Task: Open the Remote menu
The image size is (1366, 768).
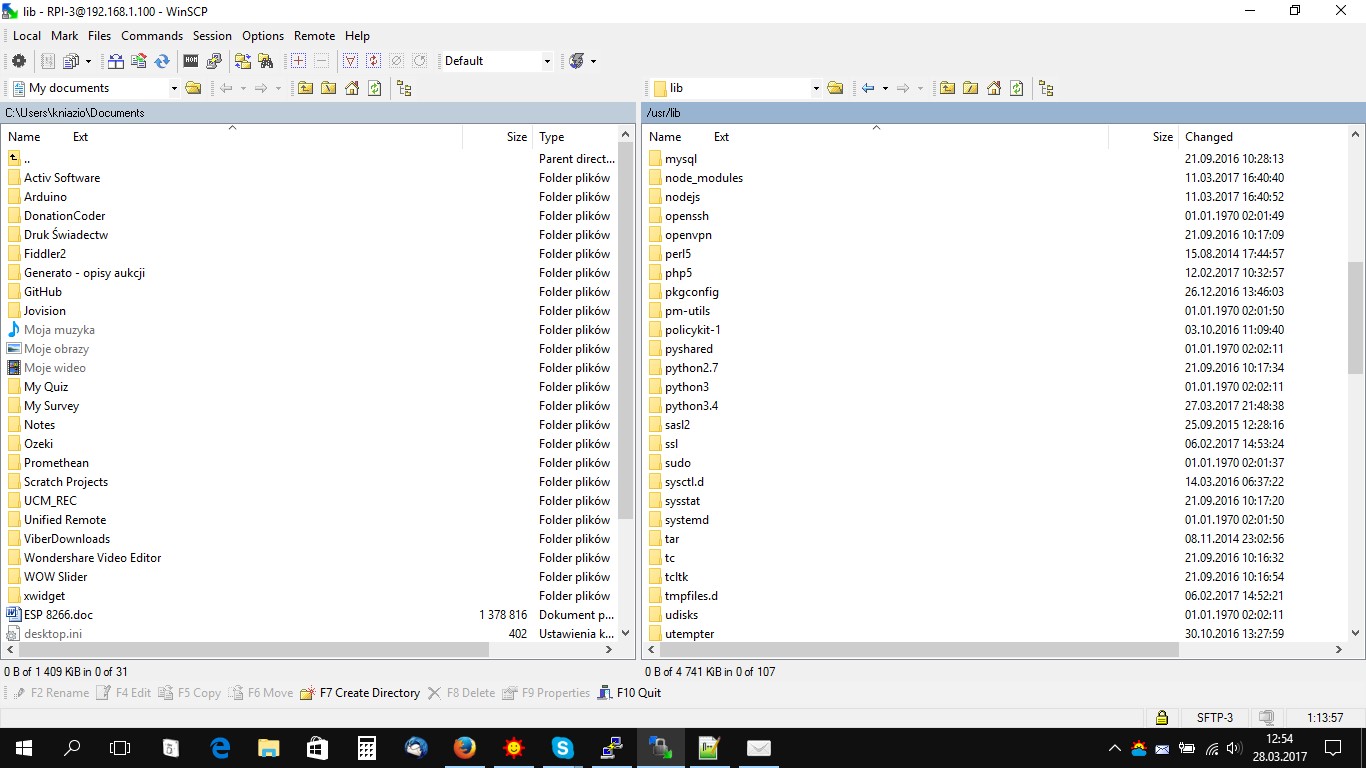Action: 314,35
